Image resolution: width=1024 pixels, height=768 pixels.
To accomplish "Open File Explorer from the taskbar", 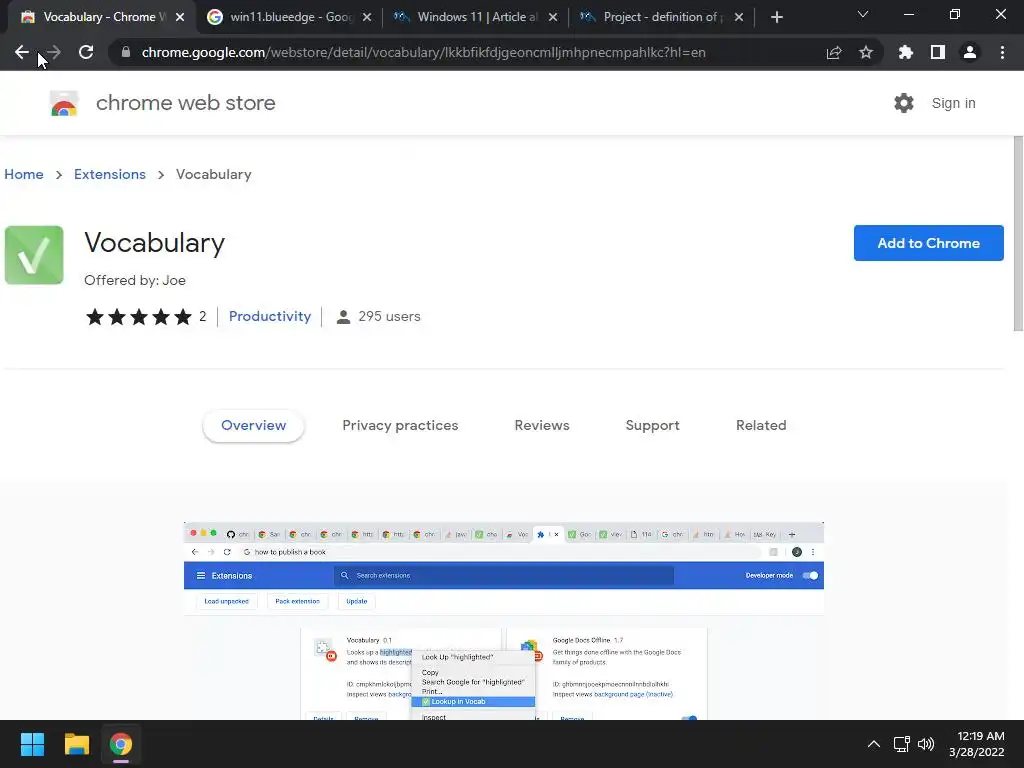I will (x=76, y=744).
